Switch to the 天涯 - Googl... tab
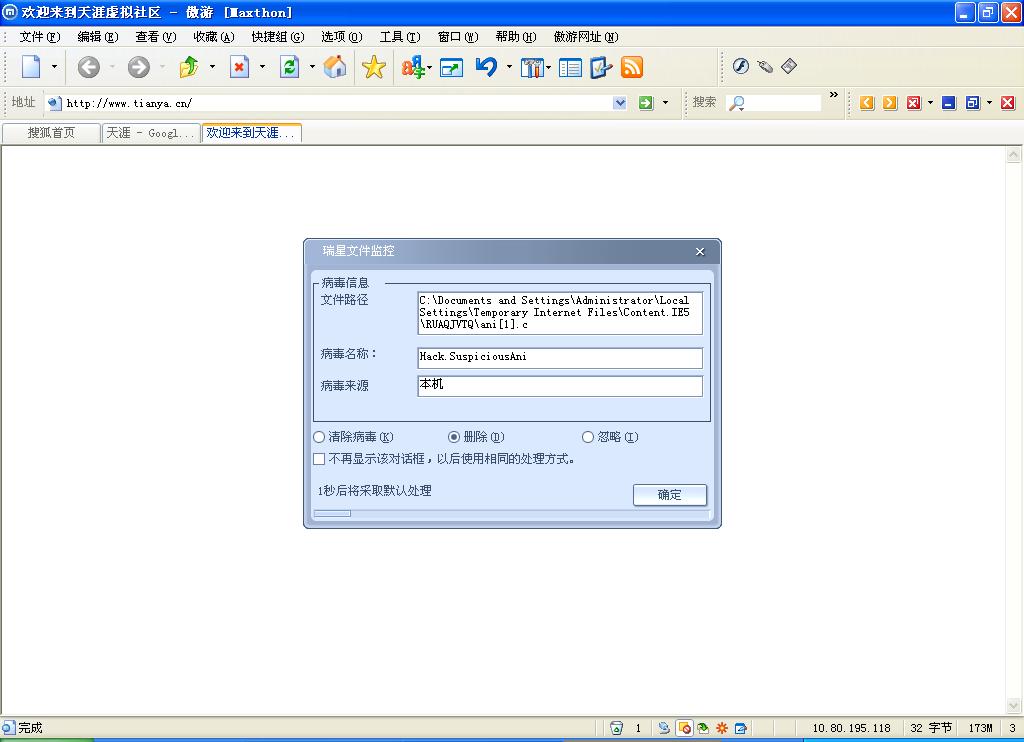This screenshot has height=742, width=1024. click(x=151, y=133)
